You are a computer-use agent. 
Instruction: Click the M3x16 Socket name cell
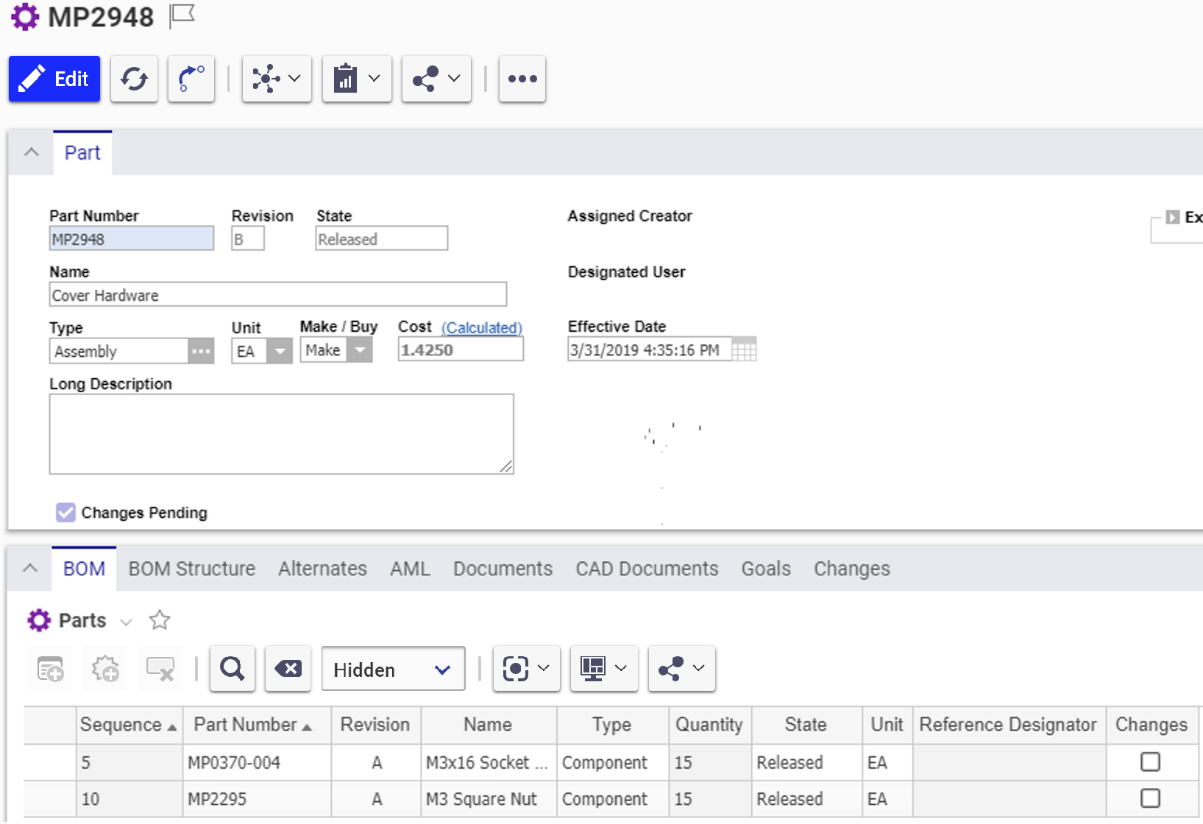(x=489, y=762)
